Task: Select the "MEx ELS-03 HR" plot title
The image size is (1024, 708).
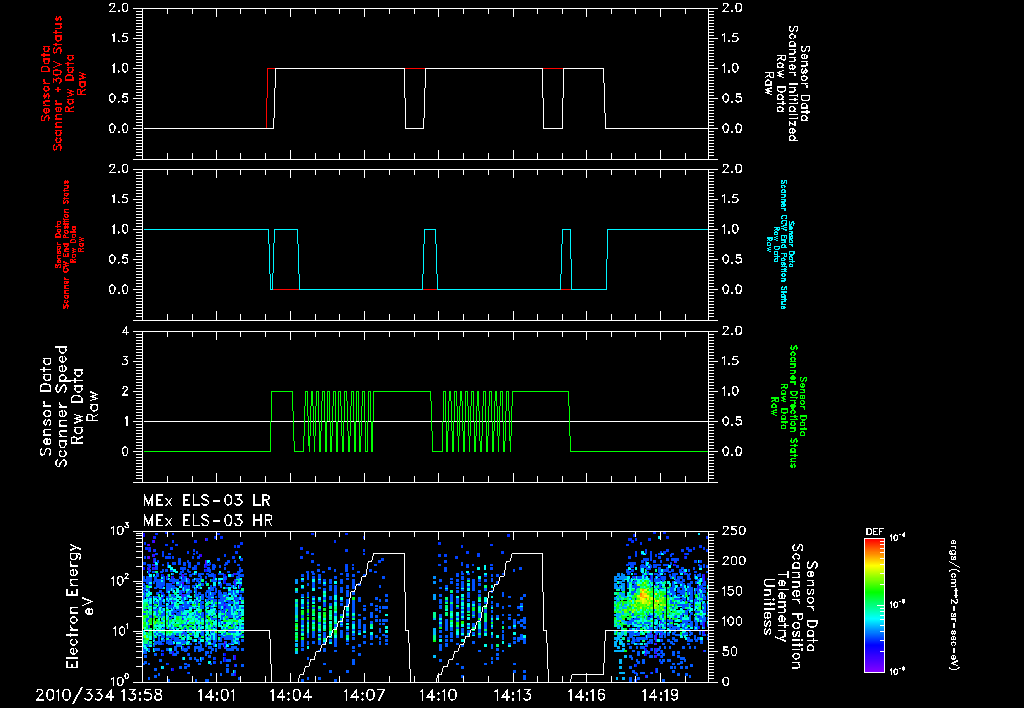Action: tap(208, 521)
